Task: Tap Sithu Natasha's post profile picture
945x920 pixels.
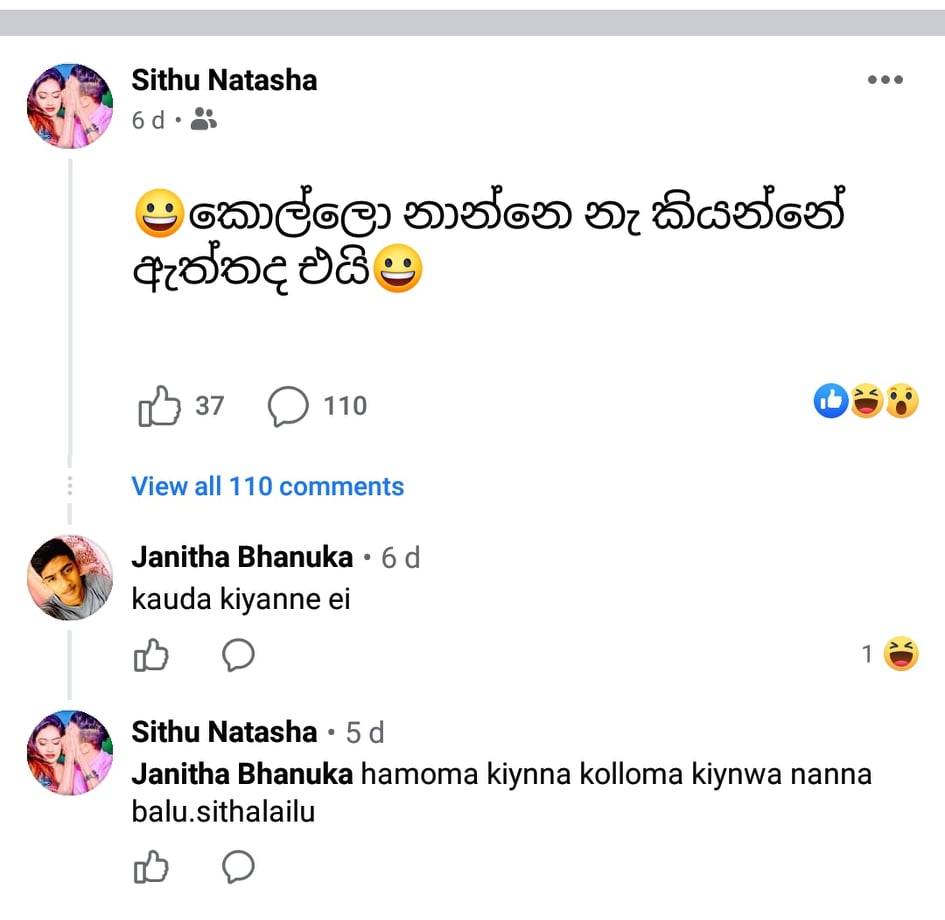Action: (70, 106)
